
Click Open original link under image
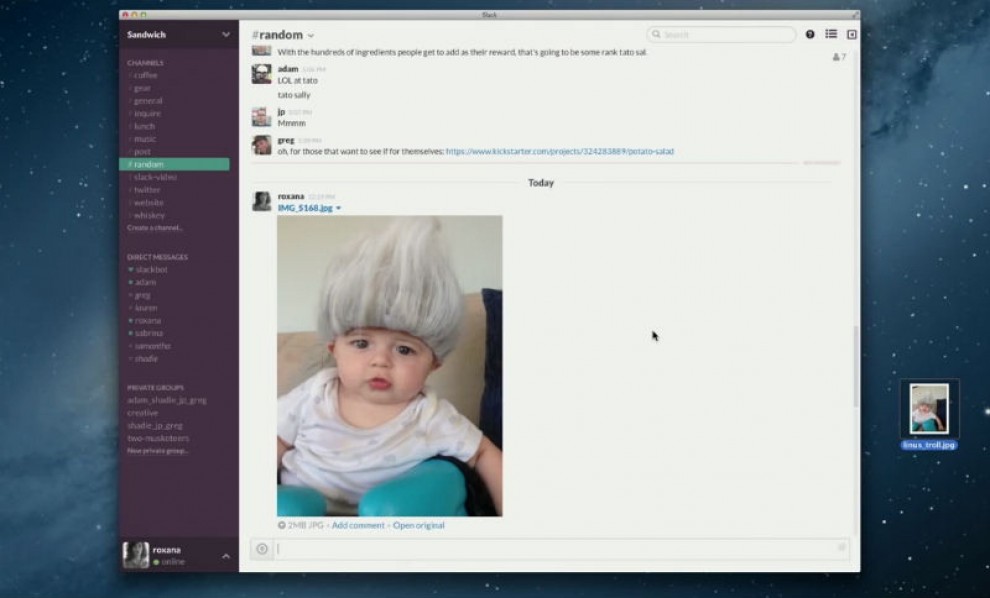[x=419, y=525]
